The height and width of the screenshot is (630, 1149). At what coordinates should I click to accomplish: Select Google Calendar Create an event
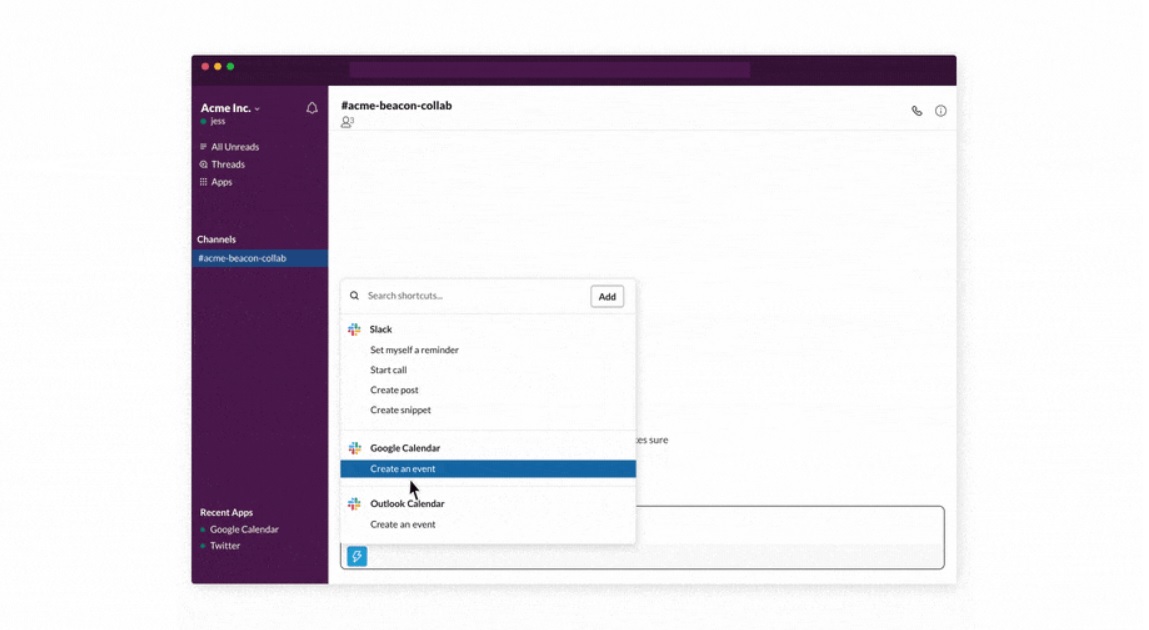click(488, 469)
